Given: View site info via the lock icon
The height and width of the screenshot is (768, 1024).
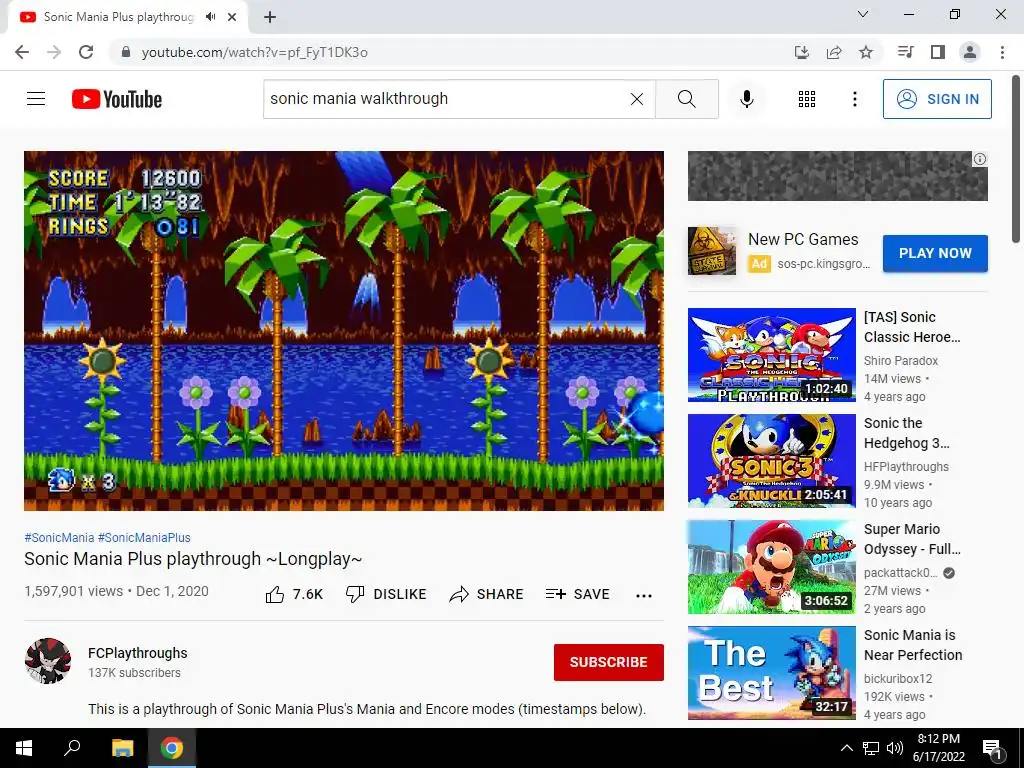Looking at the screenshot, I should 126,52.
